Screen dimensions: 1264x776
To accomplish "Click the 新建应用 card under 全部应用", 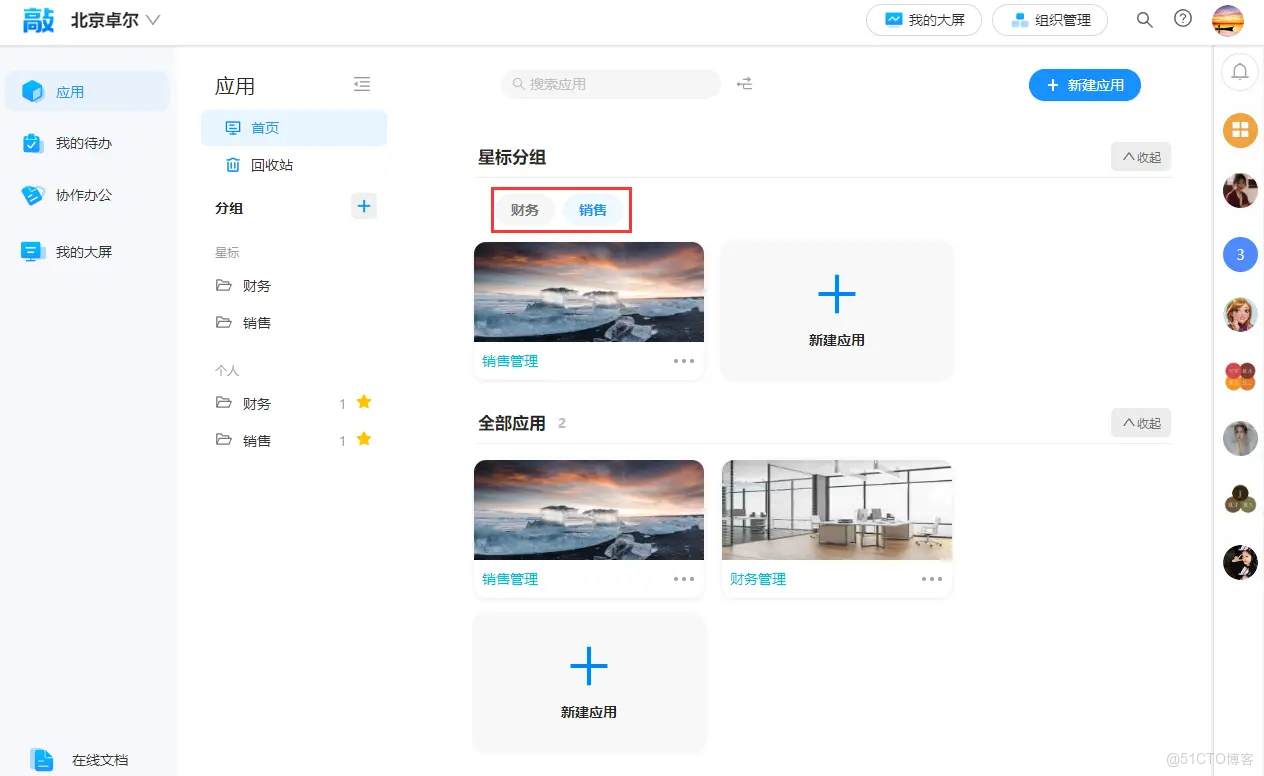I will tap(589, 683).
